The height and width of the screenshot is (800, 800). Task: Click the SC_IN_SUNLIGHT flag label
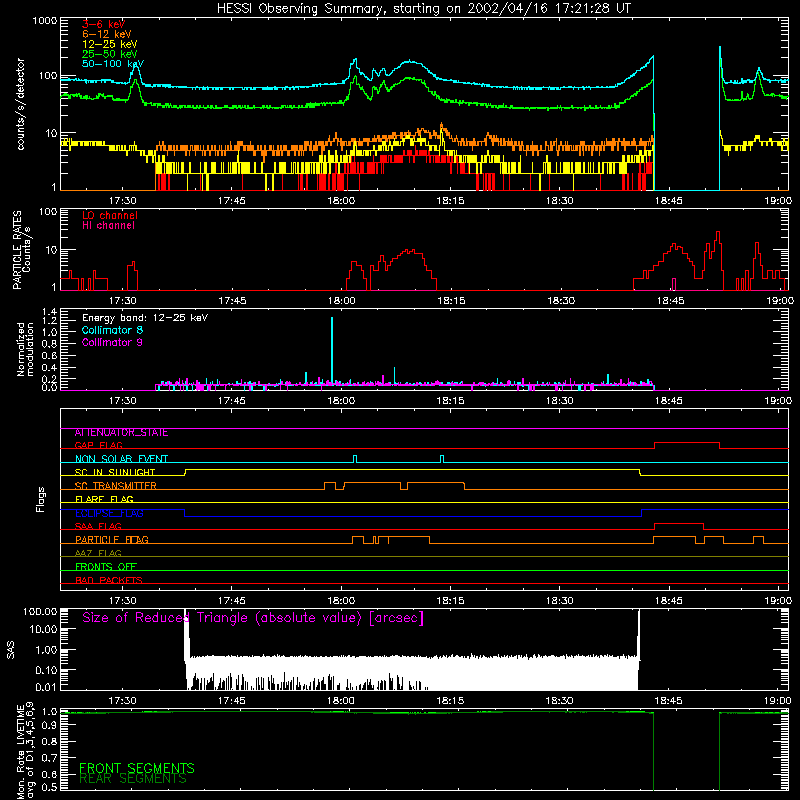point(115,472)
